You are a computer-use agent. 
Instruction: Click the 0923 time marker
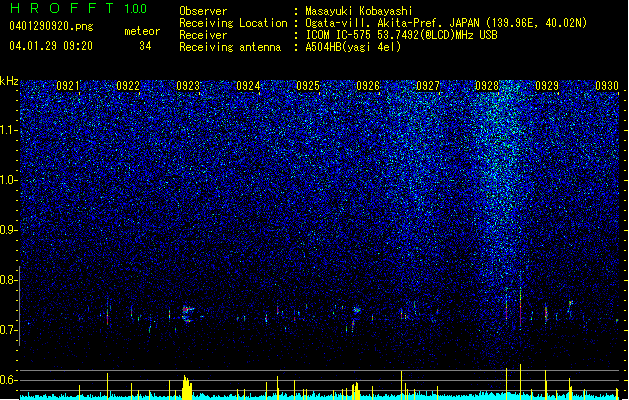click(x=188, y=86)
